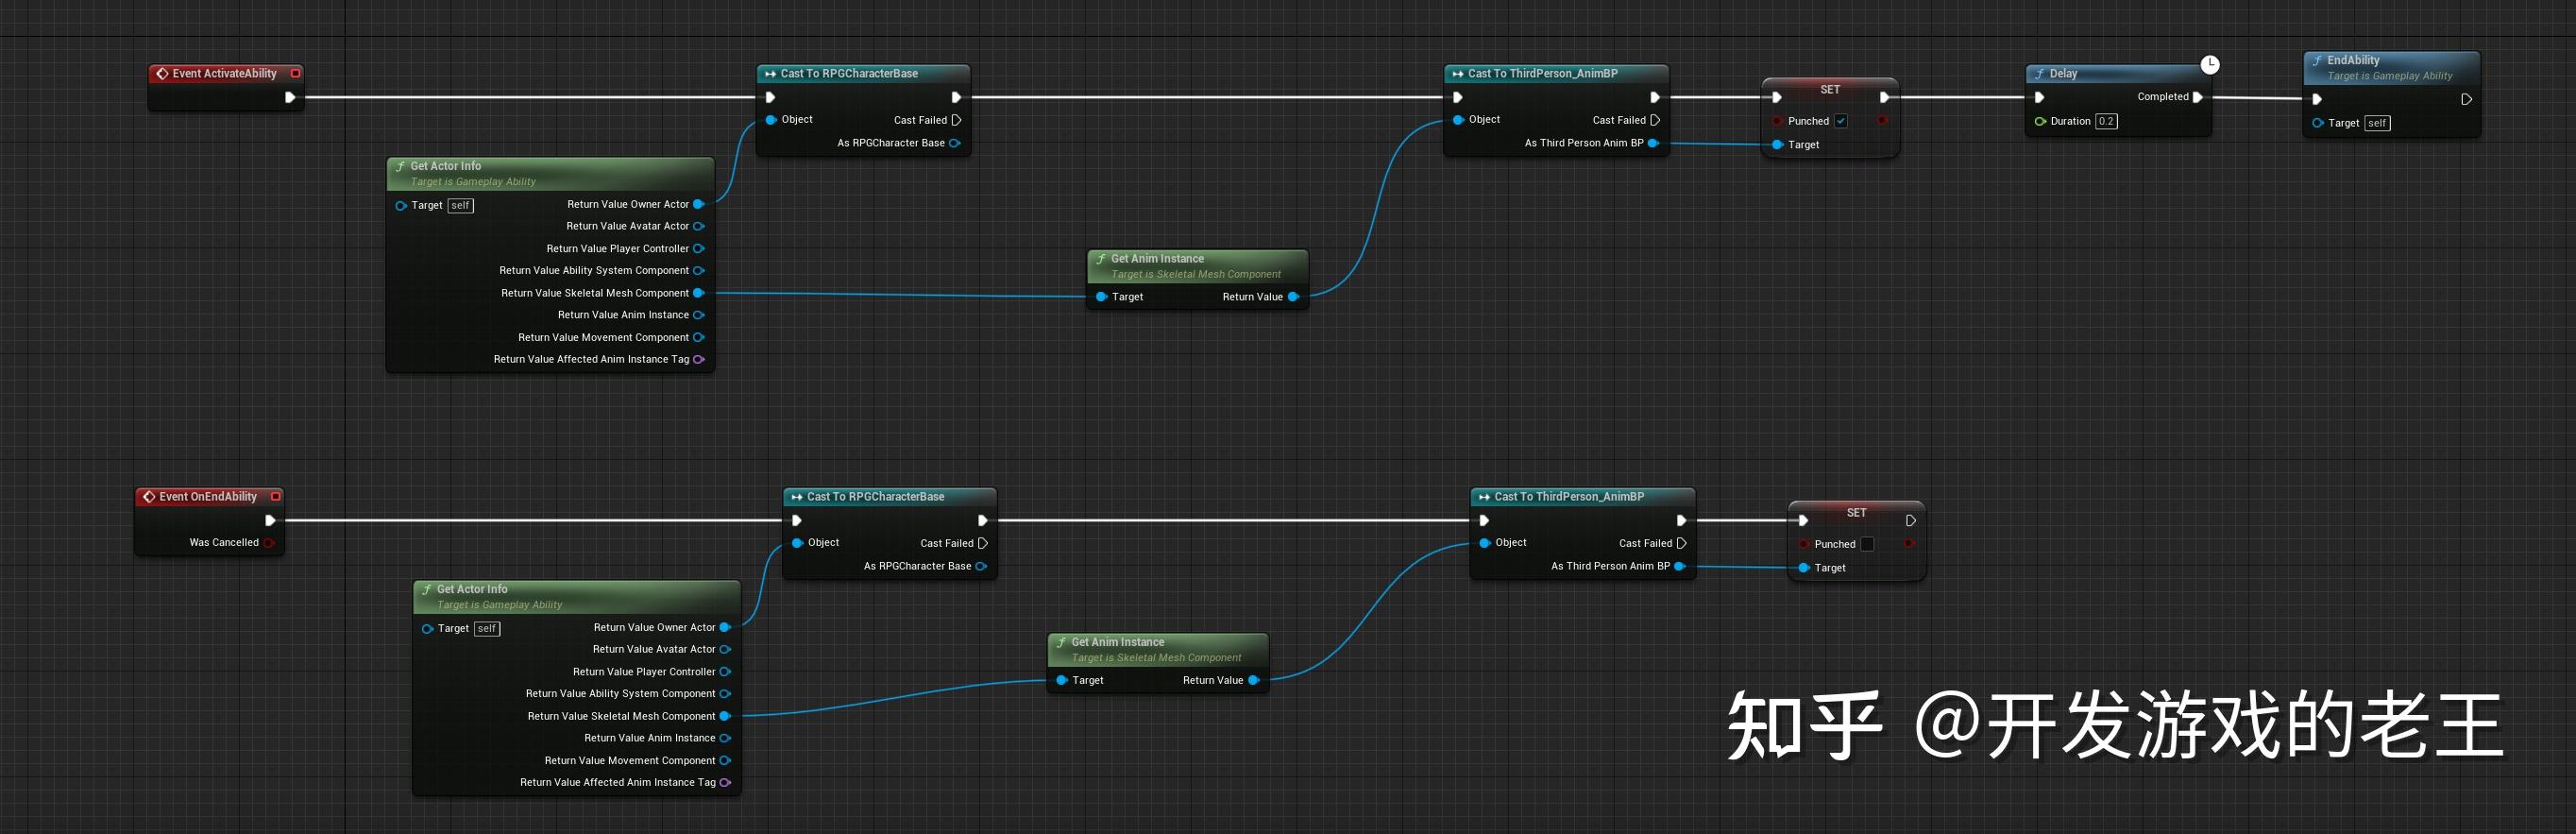
Task: Click Target self field on OnEndAbility's Get Actor Info
Action: [x=486, y=628]
